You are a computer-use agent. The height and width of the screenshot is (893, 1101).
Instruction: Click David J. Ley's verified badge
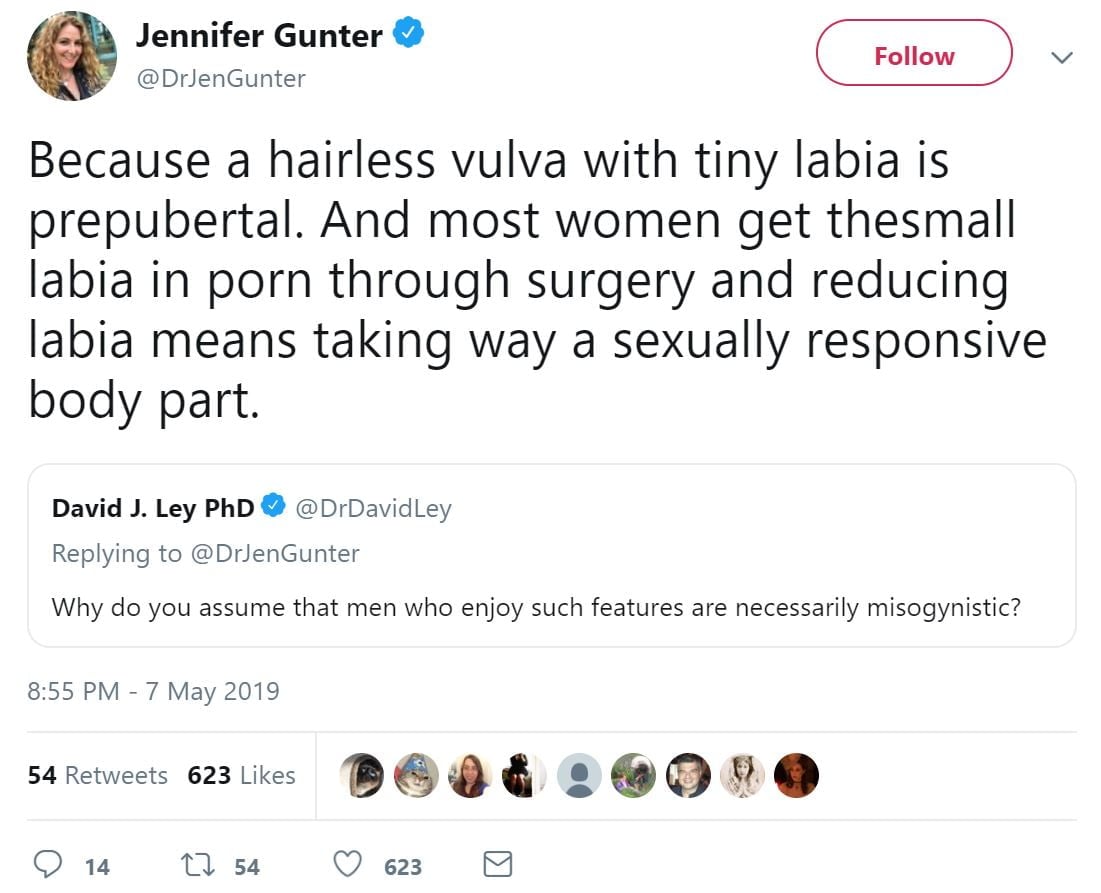(272, 508)
